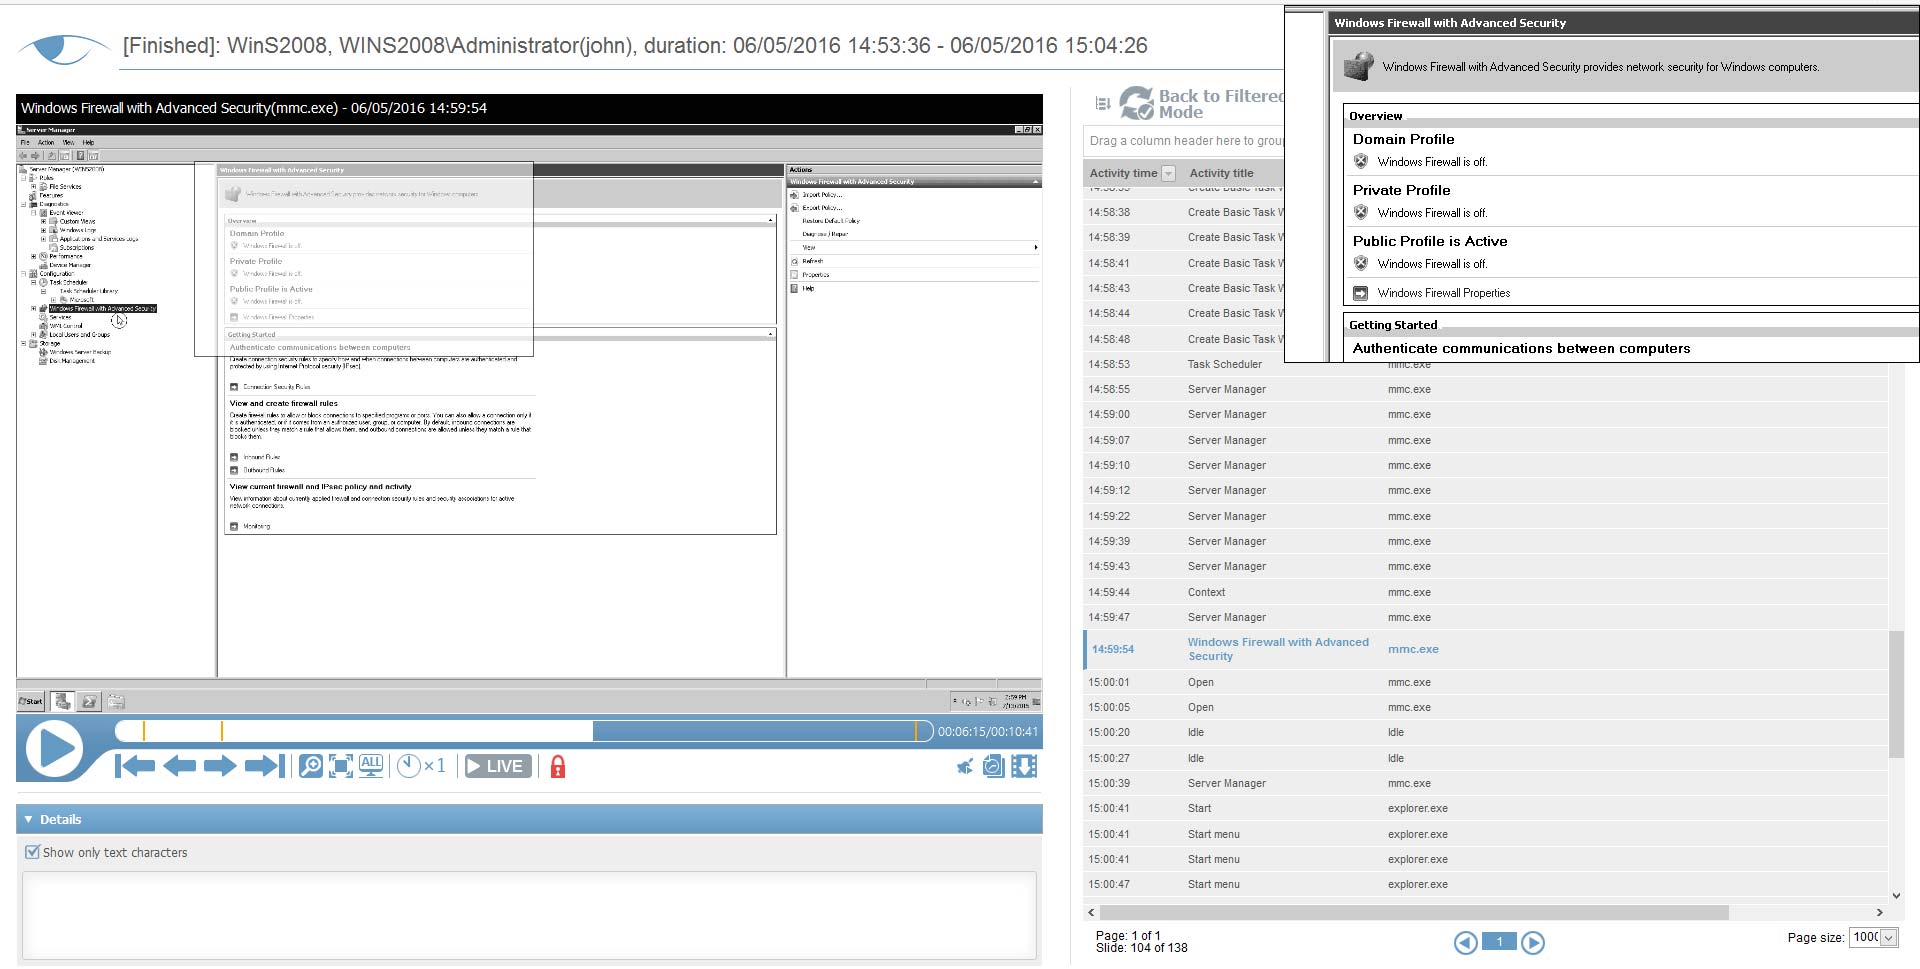Select Windows Firewall with Advanced Security tree node

click(102, 308)
